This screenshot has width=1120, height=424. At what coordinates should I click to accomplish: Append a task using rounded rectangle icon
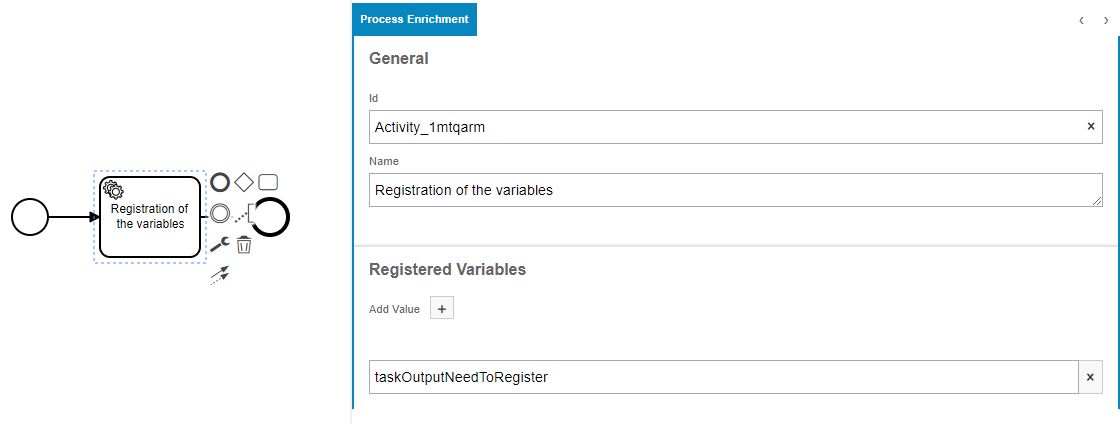(268, 183)
